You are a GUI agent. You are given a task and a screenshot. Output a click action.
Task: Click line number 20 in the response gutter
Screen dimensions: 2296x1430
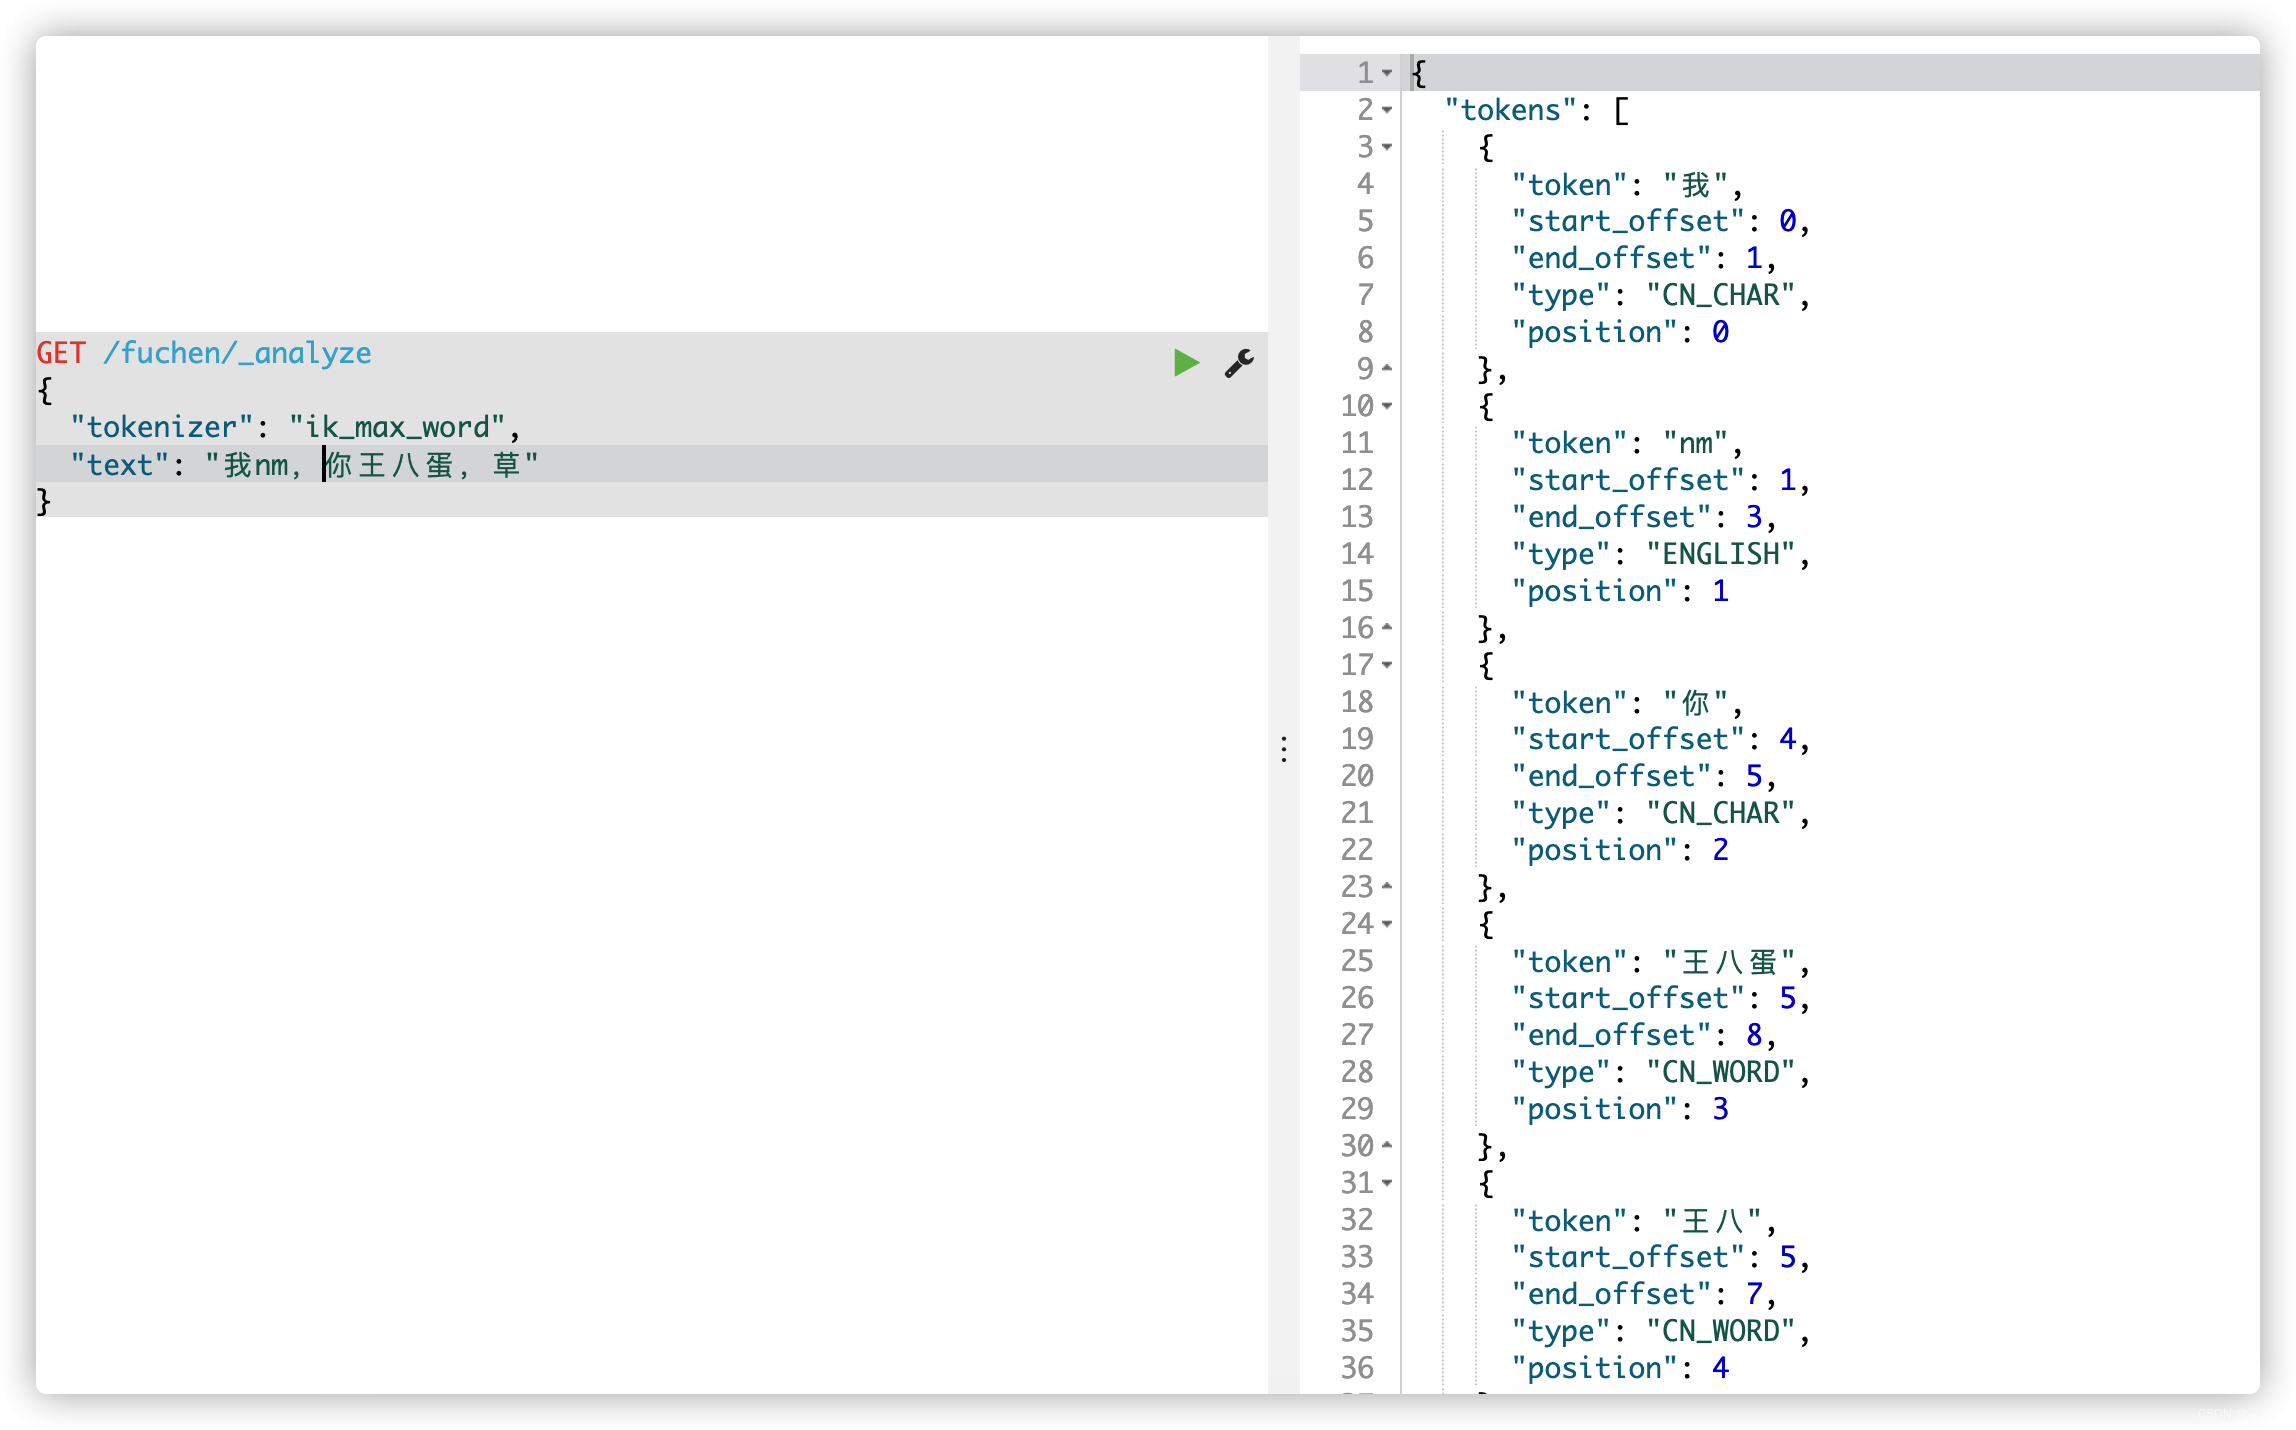1357,776
